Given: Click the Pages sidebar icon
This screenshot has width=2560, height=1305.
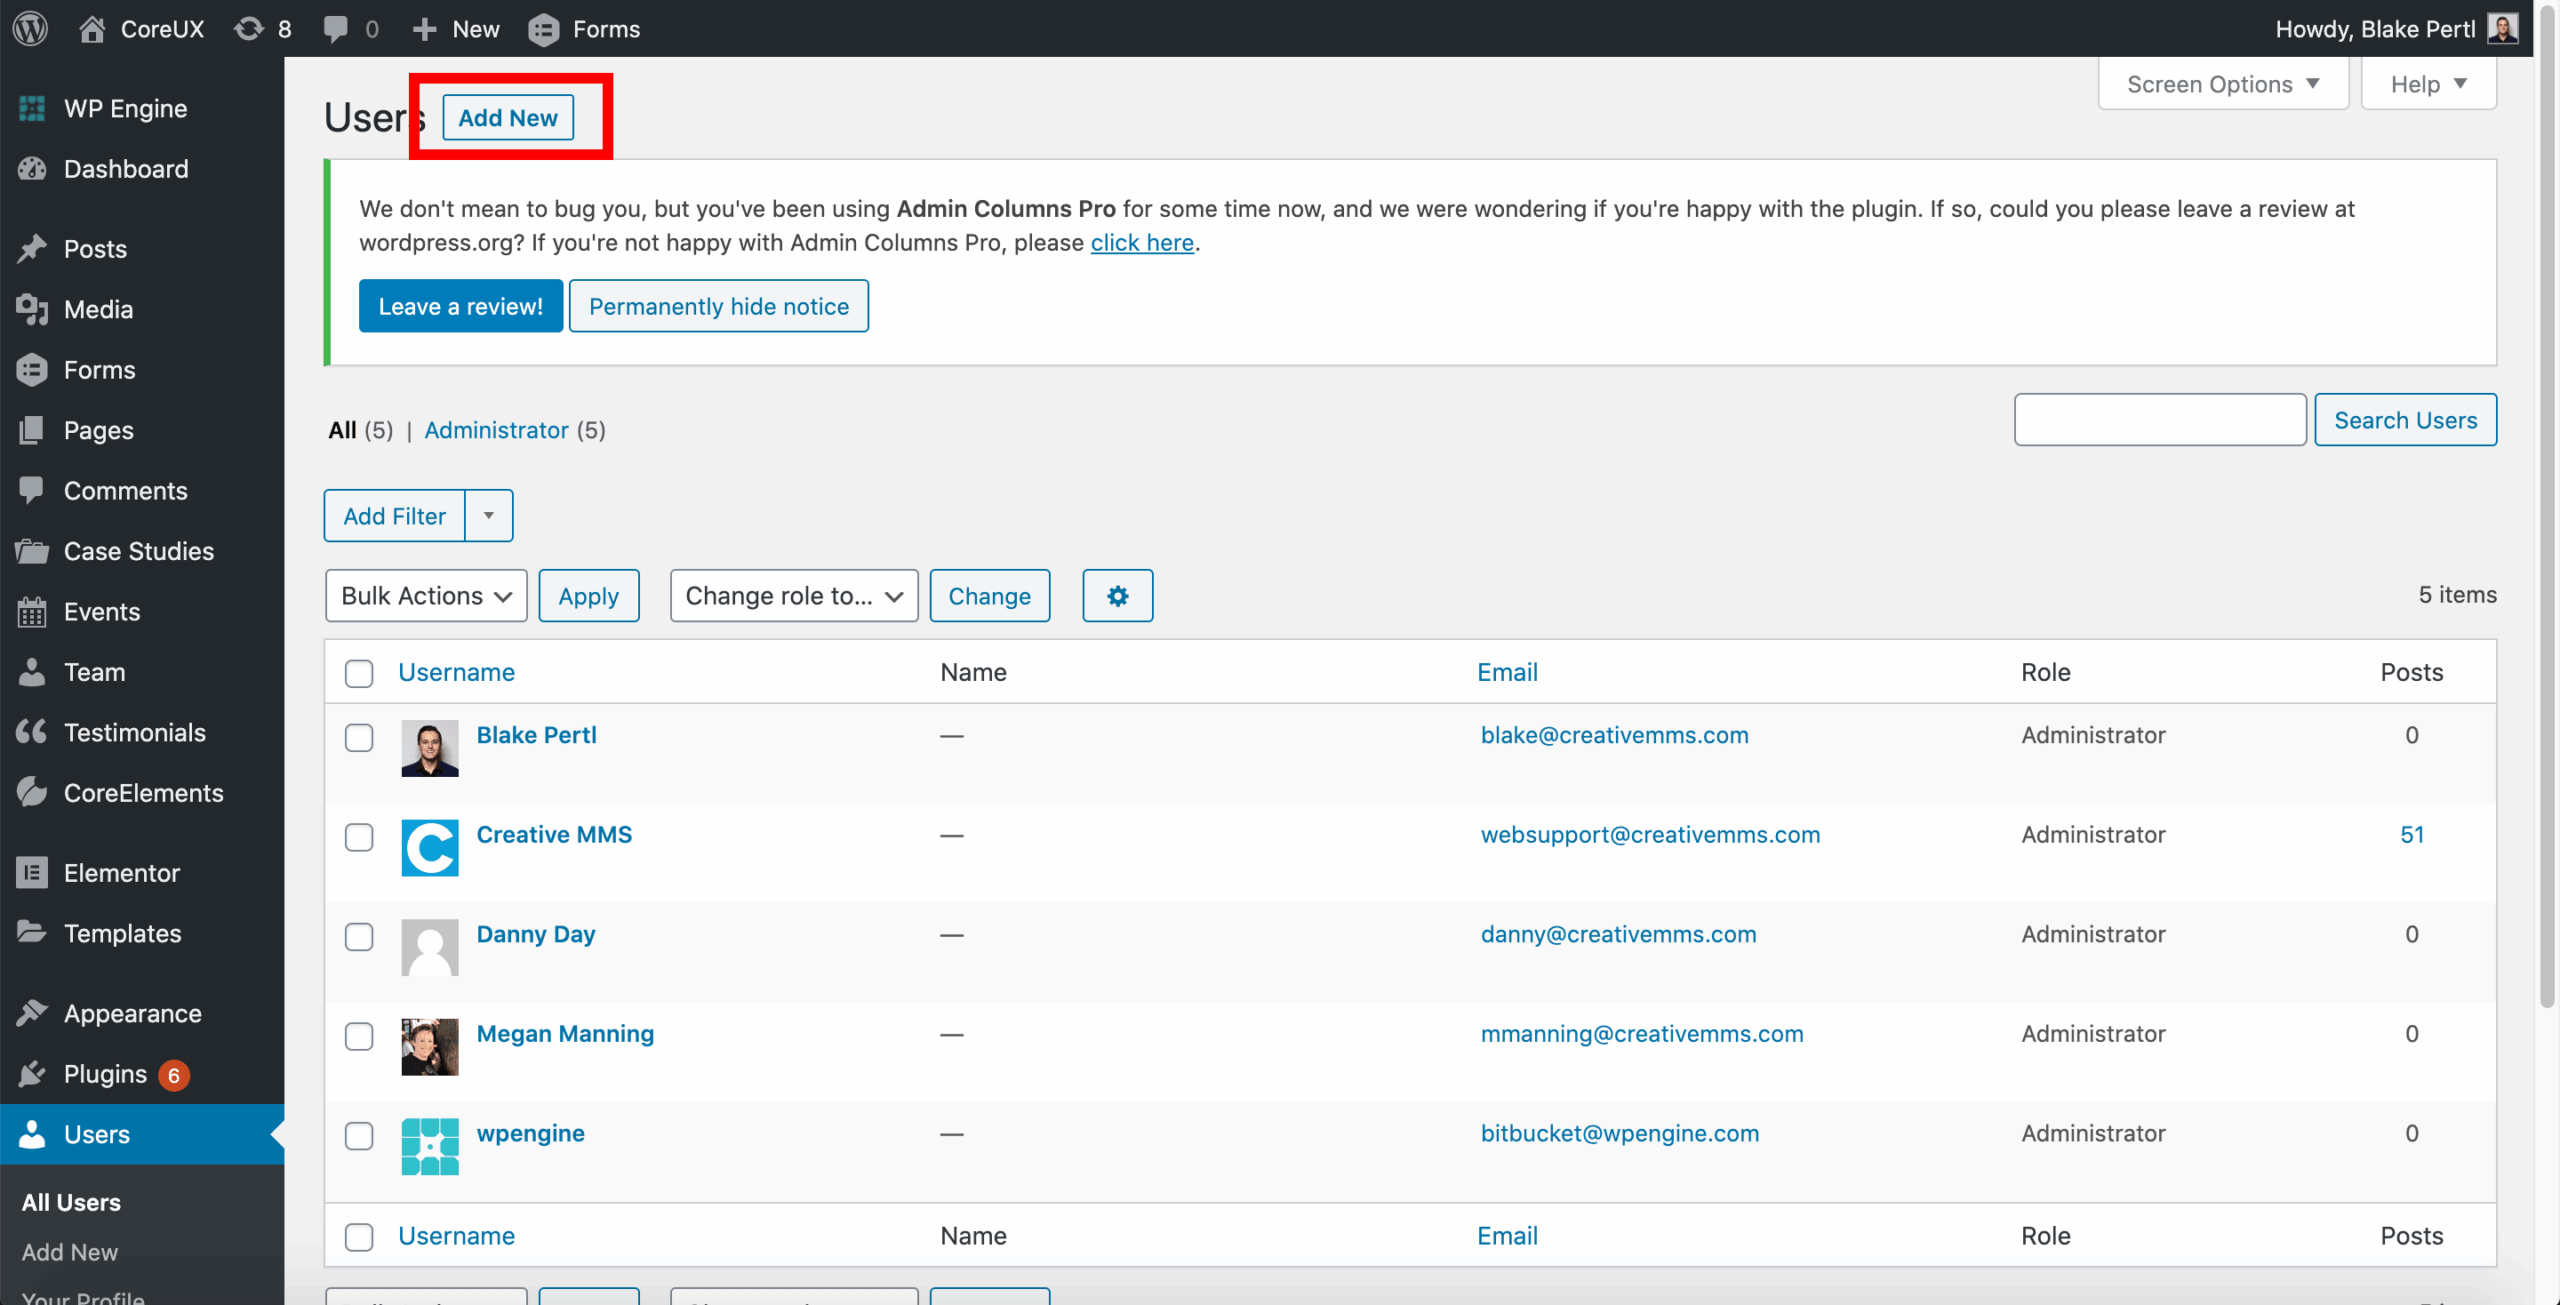Looking at the screenshot, I should click(32, 430).
